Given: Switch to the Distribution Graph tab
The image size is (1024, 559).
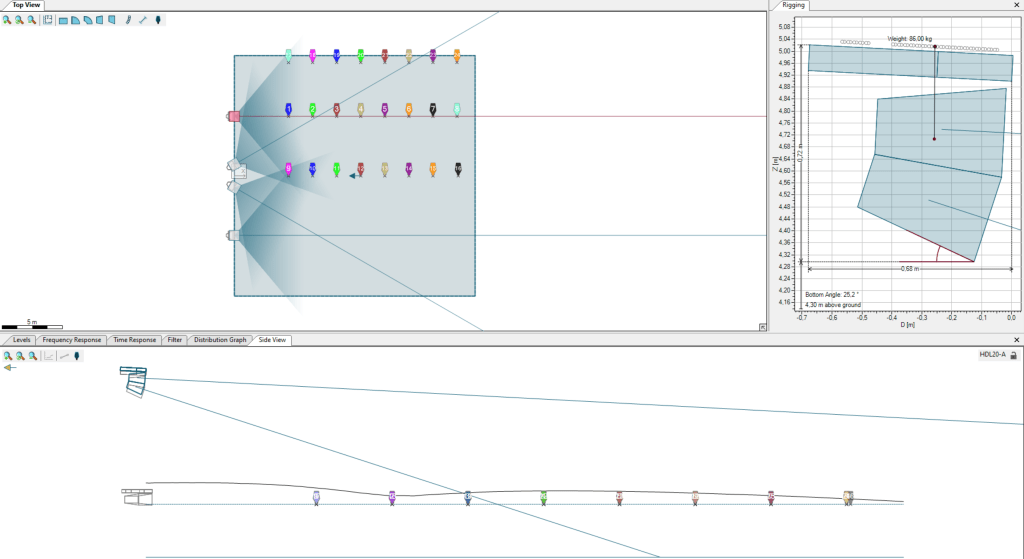Looking at the screenshot, I should [x=220, y=340].
